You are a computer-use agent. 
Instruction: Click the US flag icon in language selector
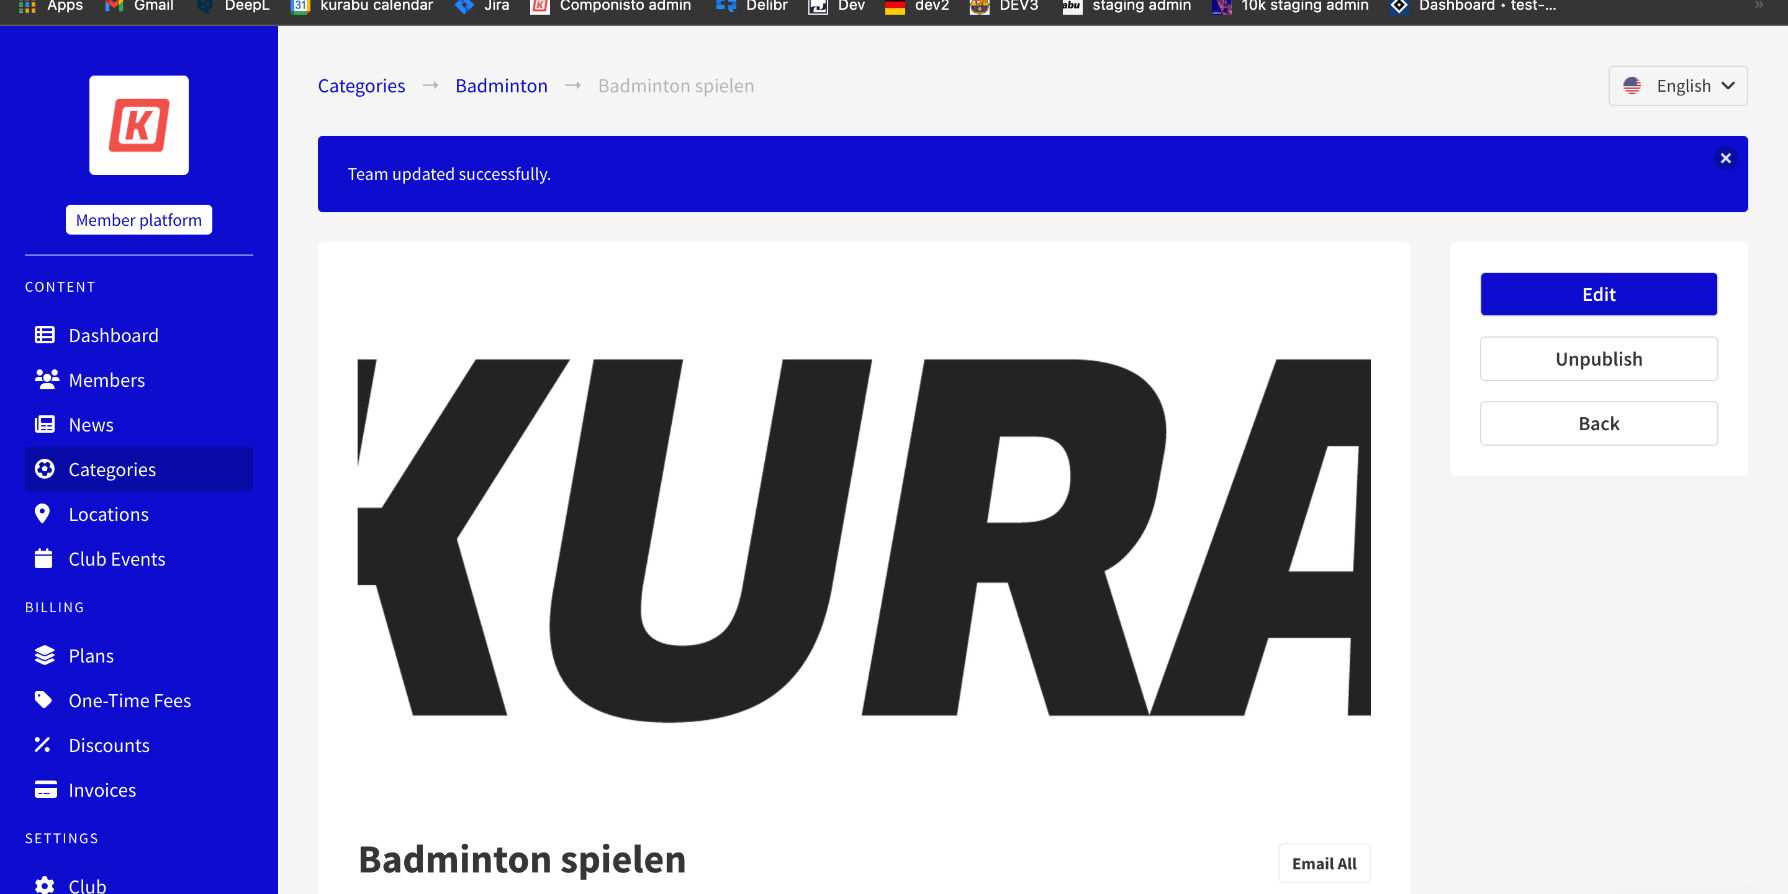click(1632, 86)
